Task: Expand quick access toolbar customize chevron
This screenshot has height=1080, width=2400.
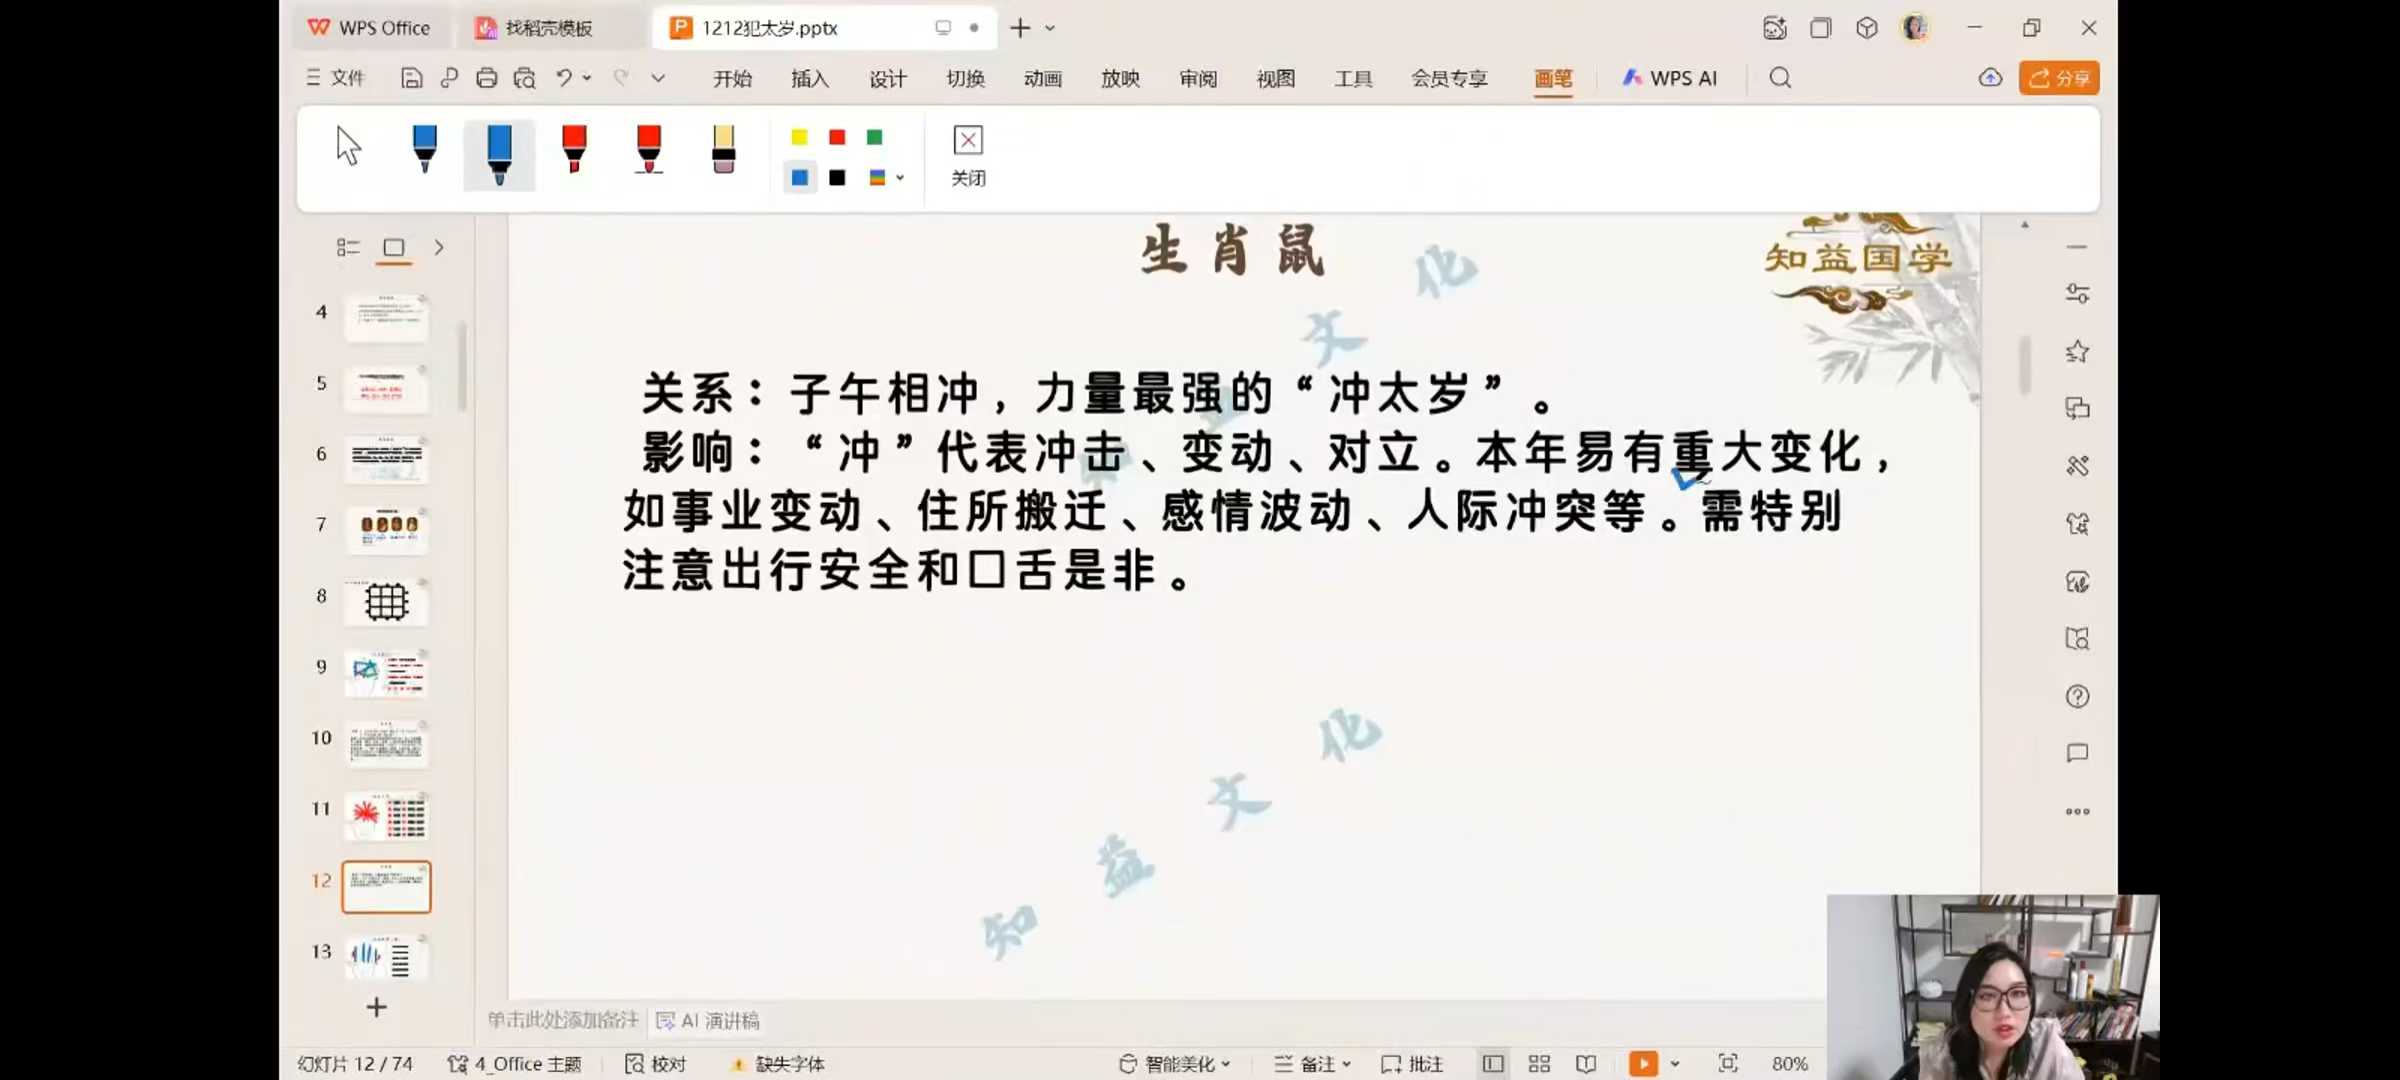Action: 658,78
